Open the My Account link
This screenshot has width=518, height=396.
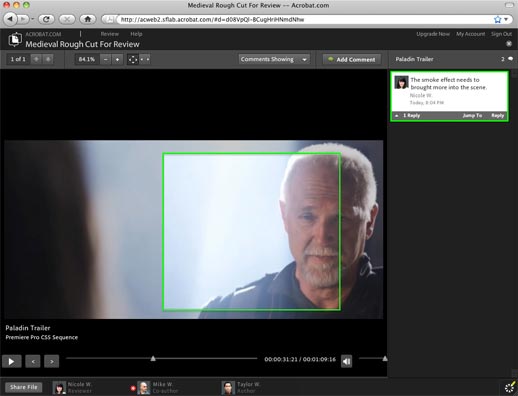[470, 34]
